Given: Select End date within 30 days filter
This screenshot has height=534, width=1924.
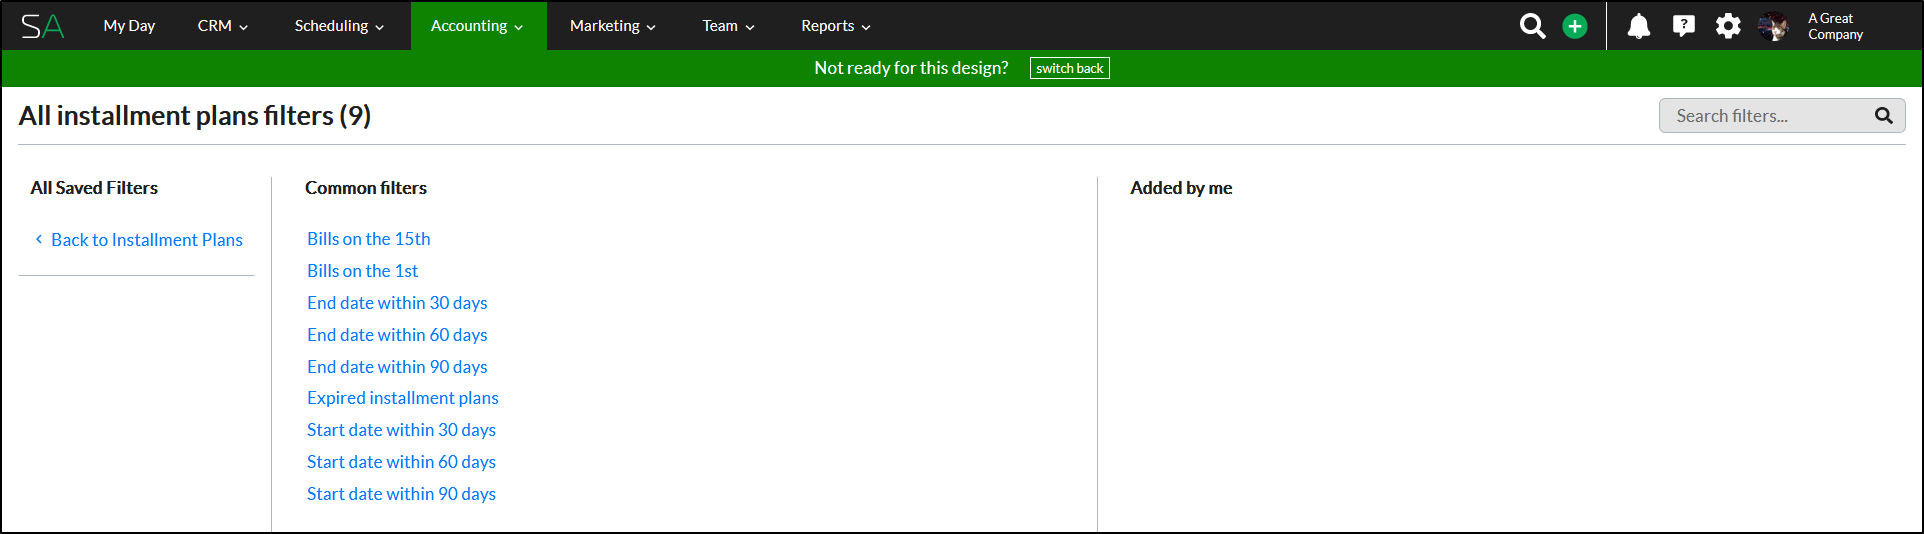Looking at the screenshot, I should pos(397,303).
